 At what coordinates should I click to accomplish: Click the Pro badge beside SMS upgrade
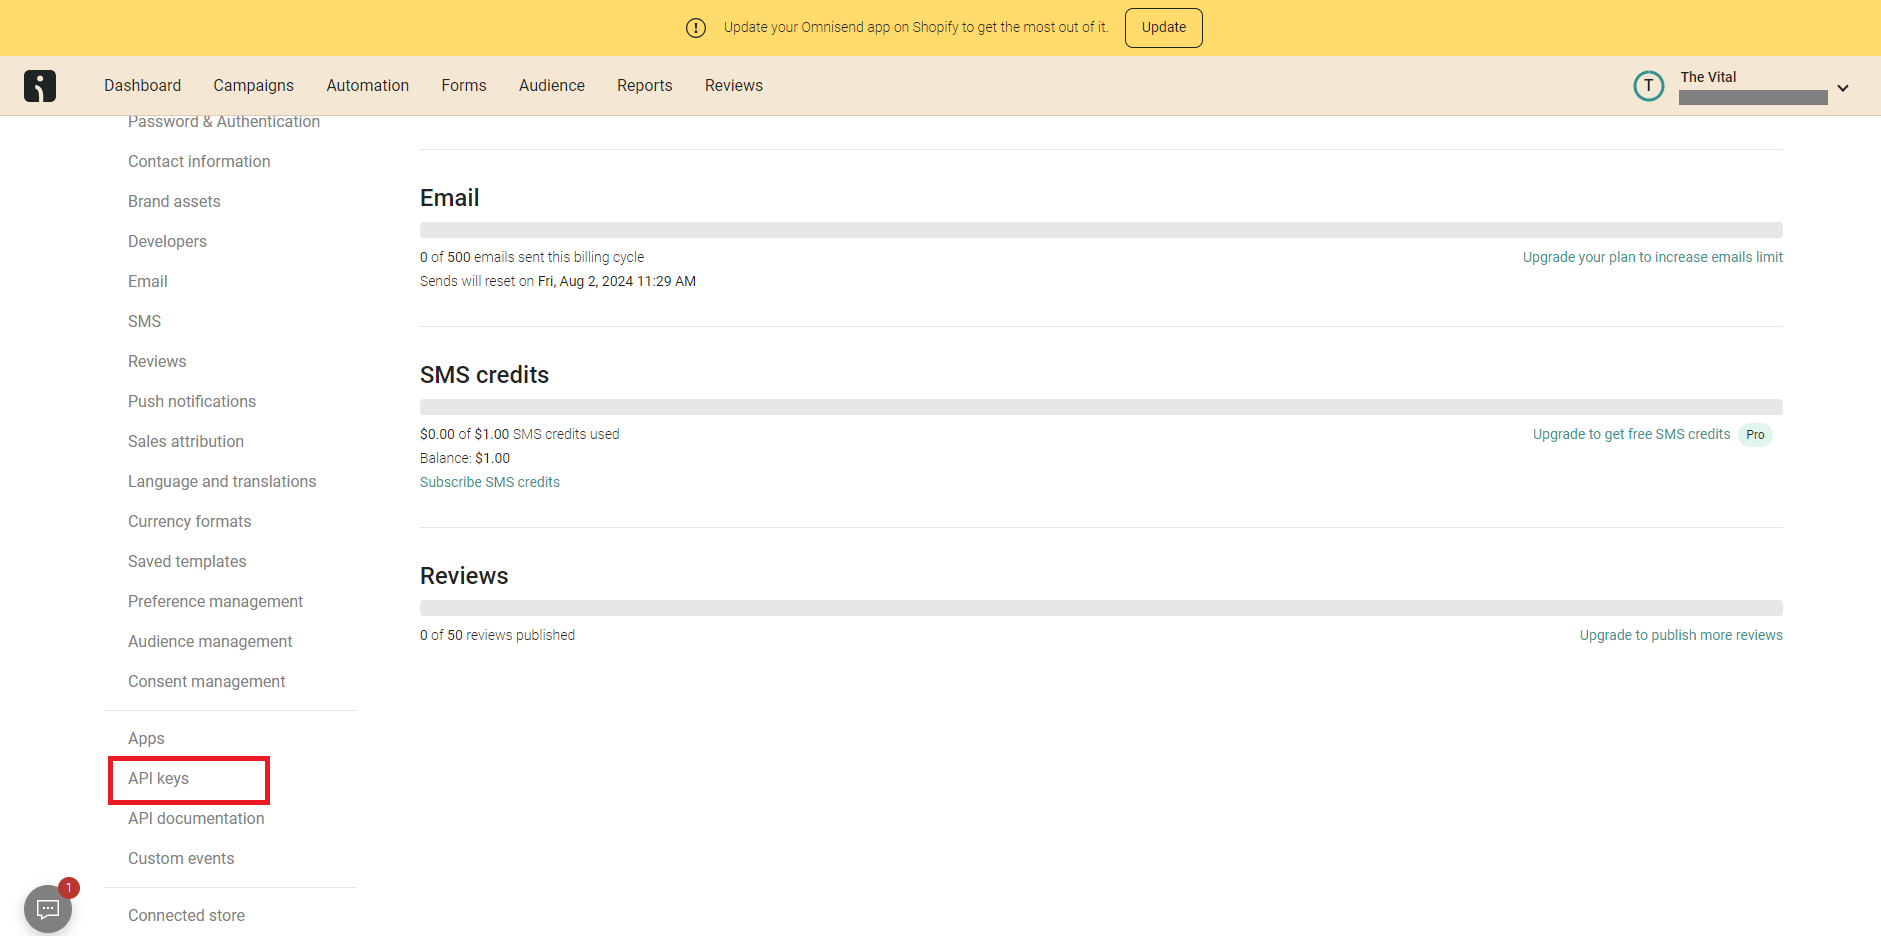click(x=1755, y=435)
